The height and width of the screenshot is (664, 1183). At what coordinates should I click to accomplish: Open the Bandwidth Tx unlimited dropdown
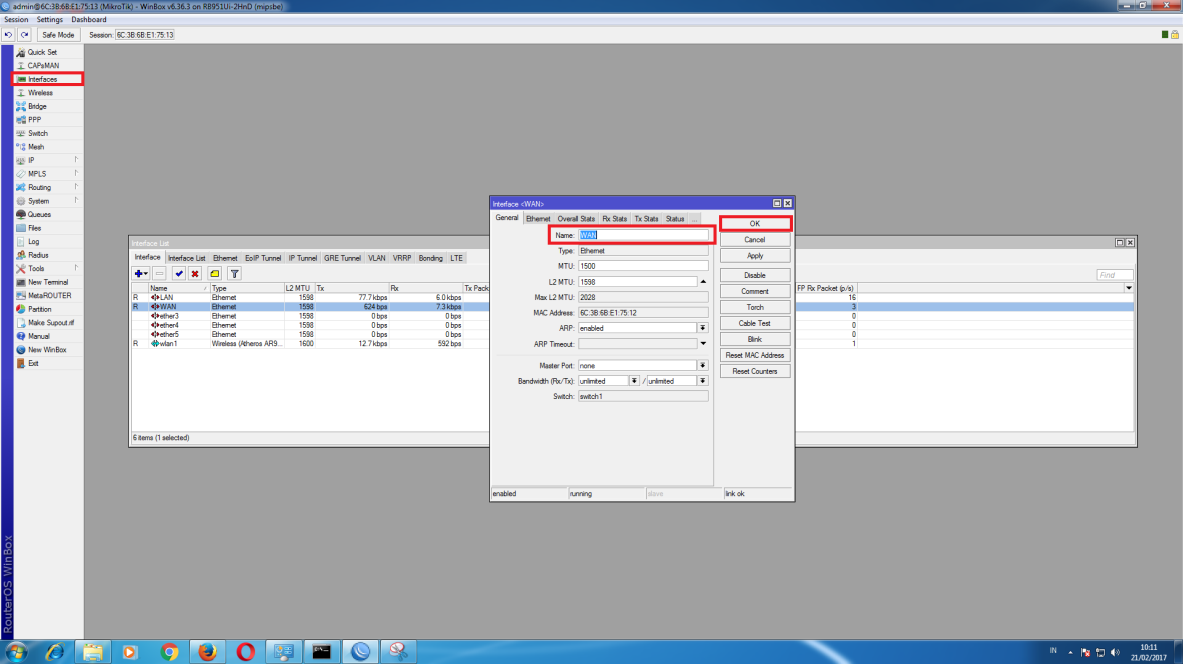tap(703, 381)
